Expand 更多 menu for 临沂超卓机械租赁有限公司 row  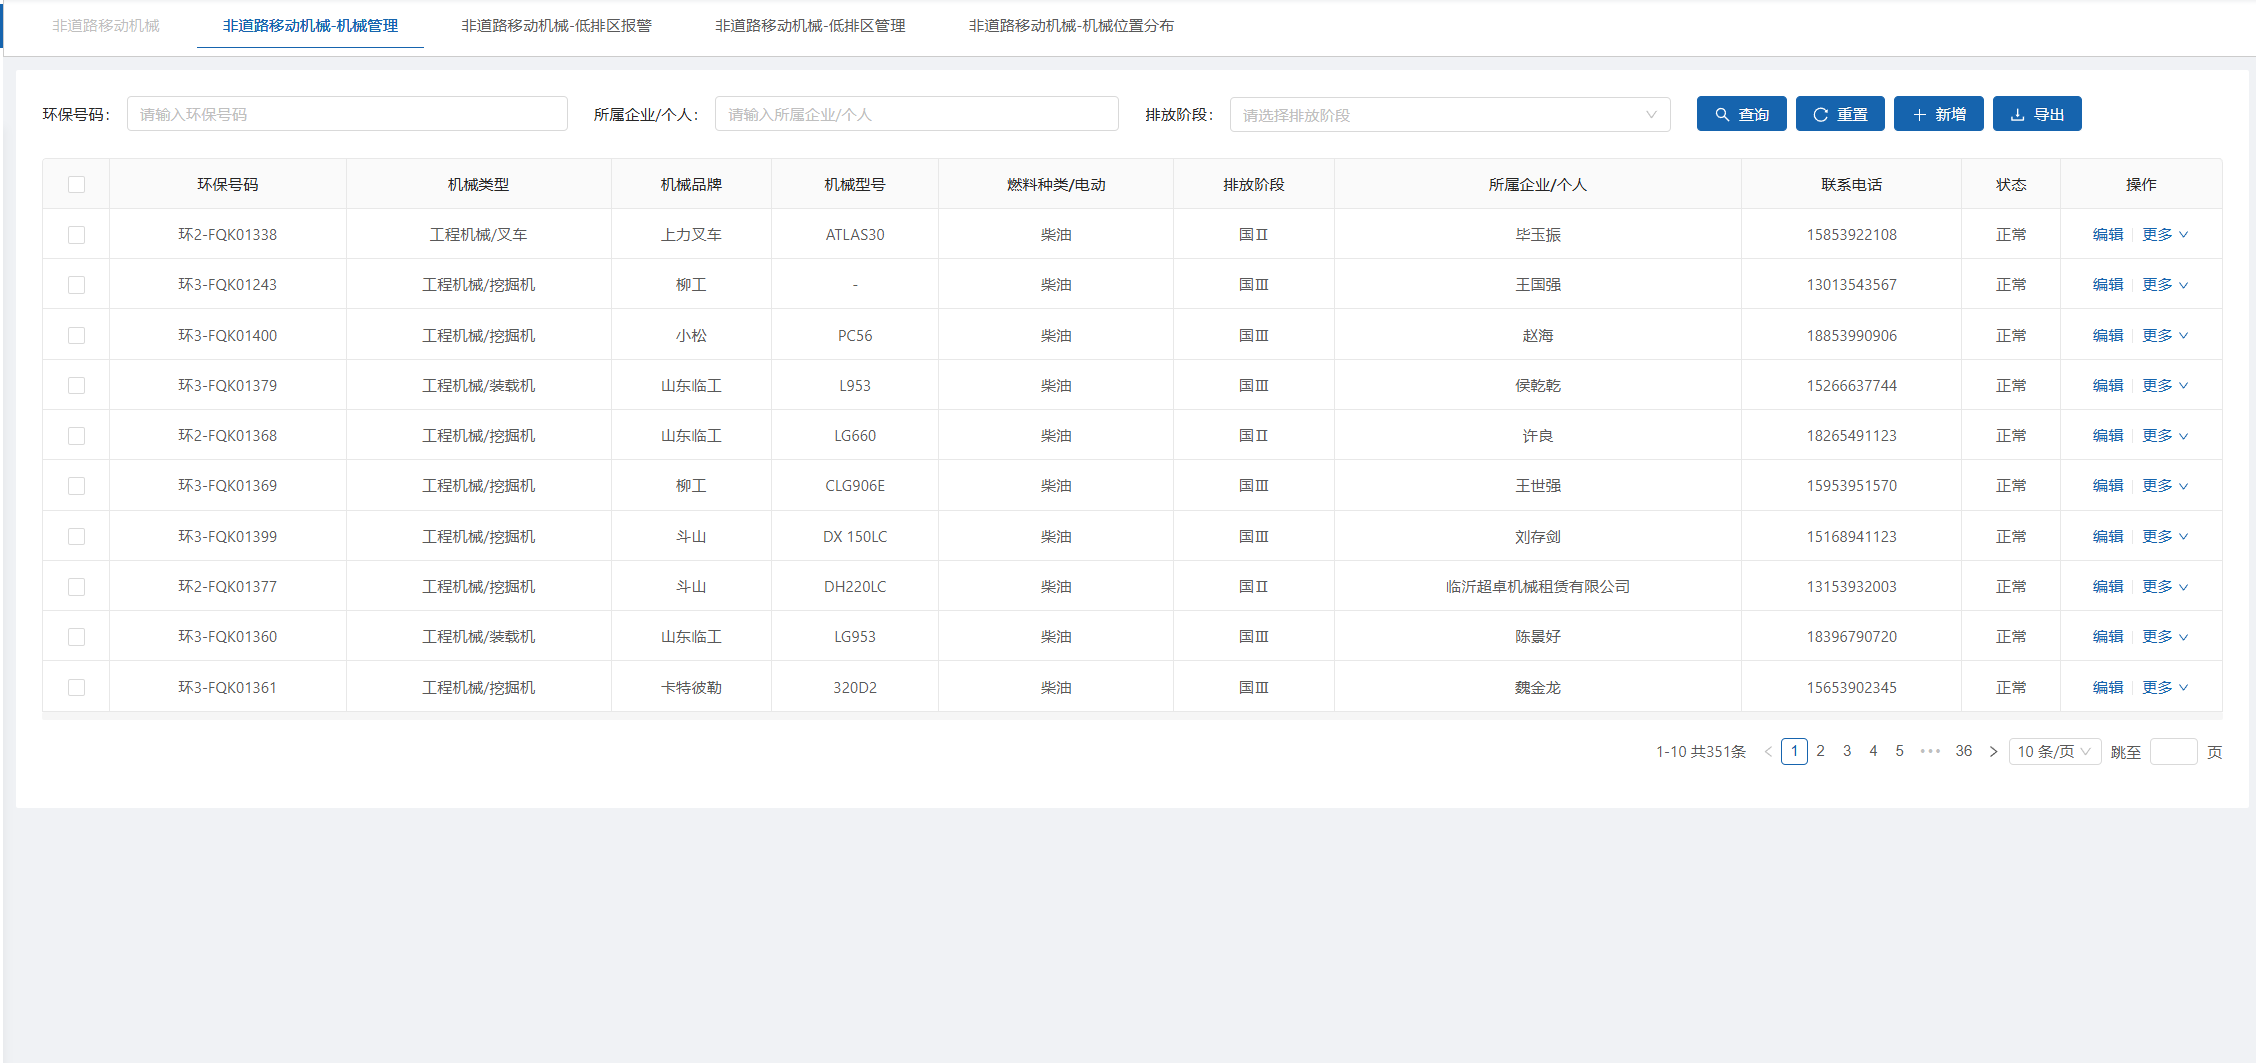tap(2165, 586)
